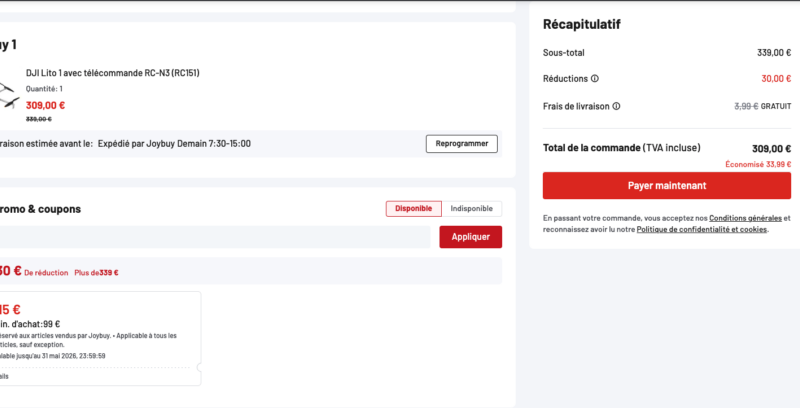This screenshot has height=408, width=800.
Task: Switch to the Disponible coupons tab
Action: tap(413, 209)
